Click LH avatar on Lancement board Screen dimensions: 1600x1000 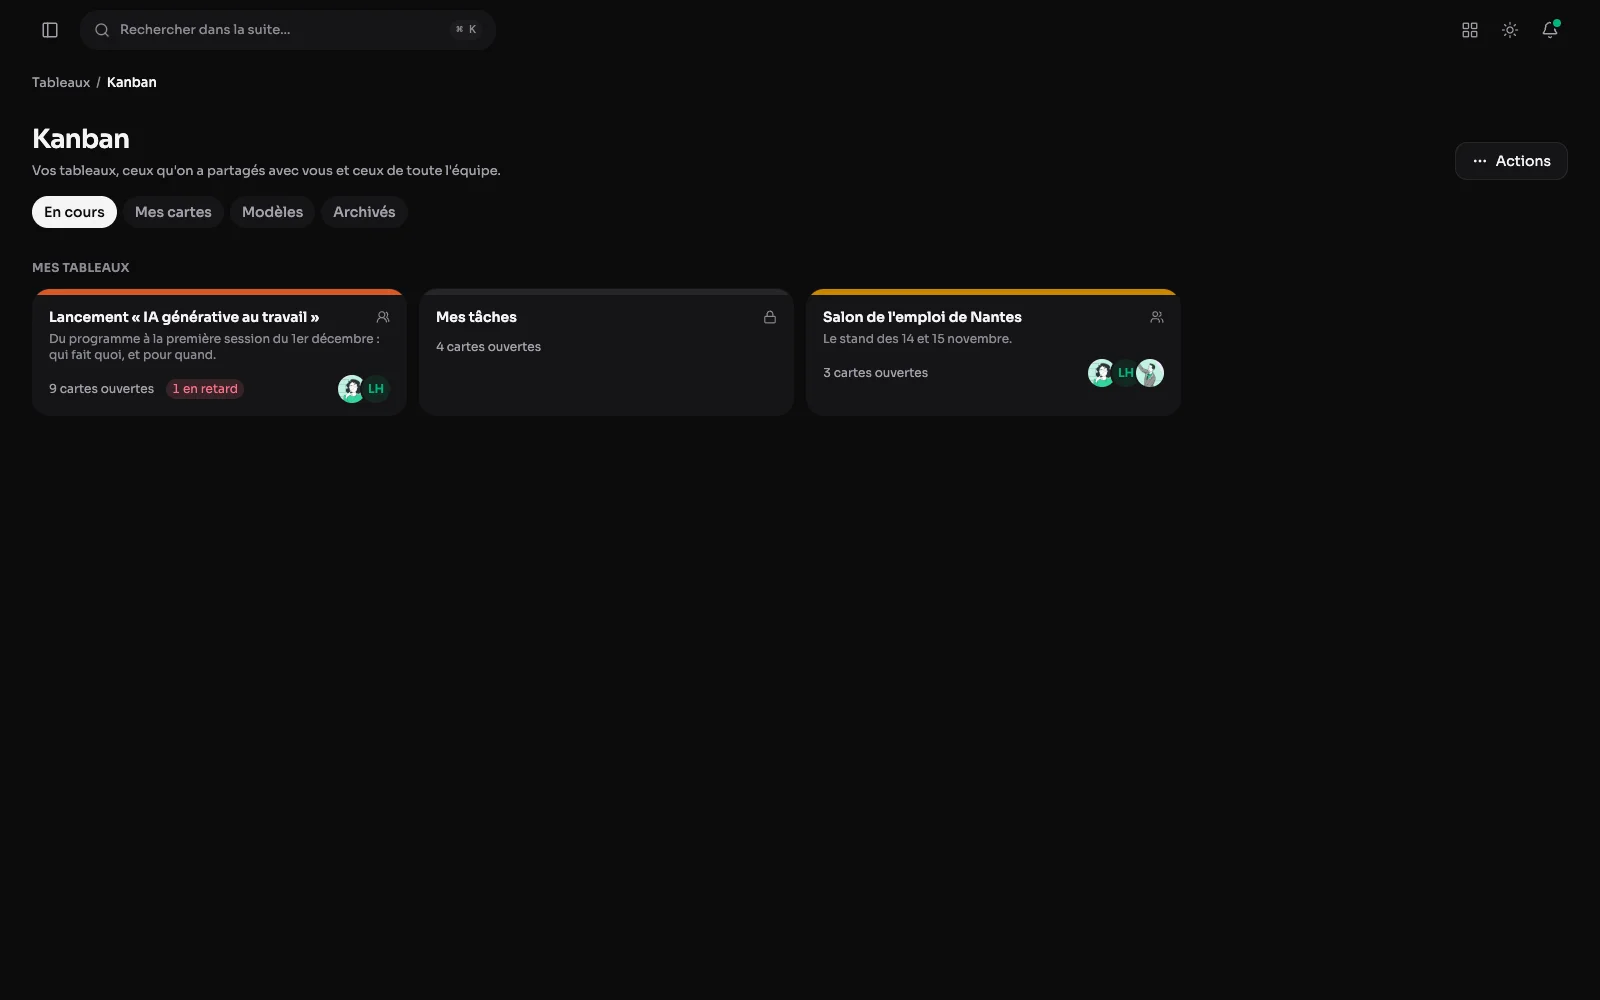click(x=376, y=389)
